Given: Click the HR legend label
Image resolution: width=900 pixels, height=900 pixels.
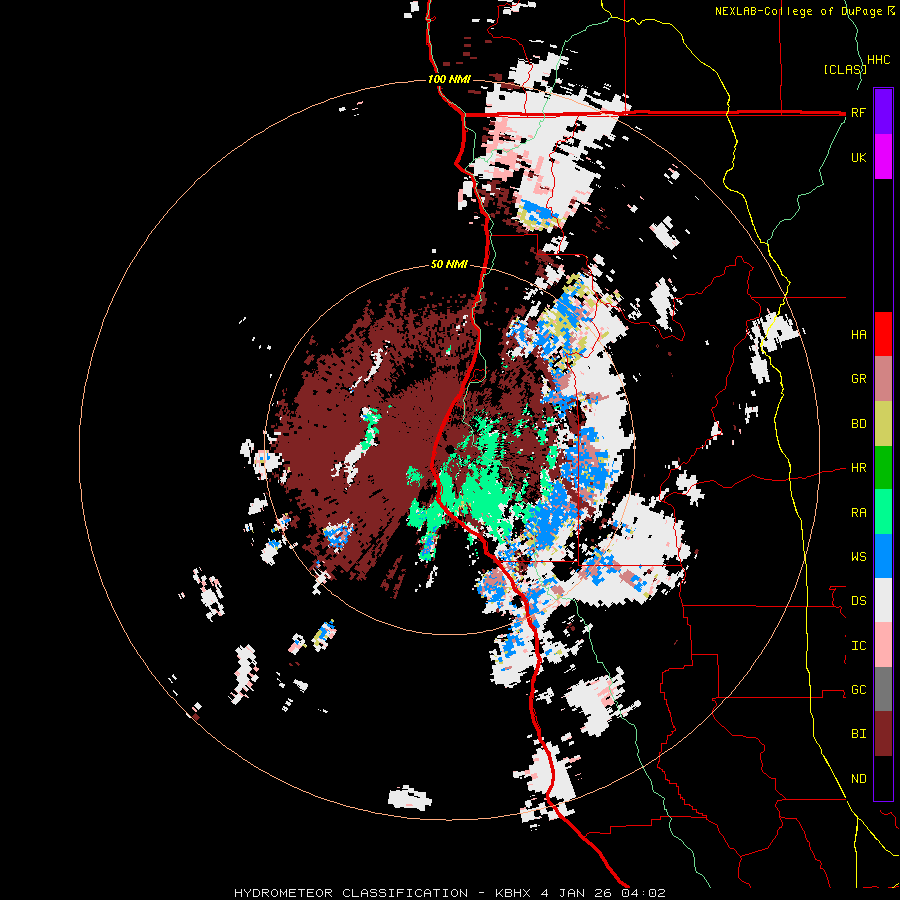Looking at the screenshot, I should (x=858, y=468).
